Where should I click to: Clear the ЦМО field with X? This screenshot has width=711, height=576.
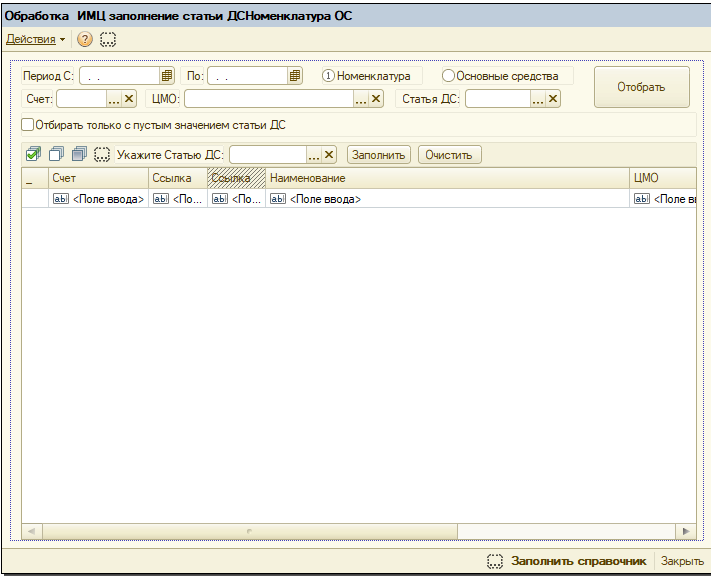pos(376,99)
